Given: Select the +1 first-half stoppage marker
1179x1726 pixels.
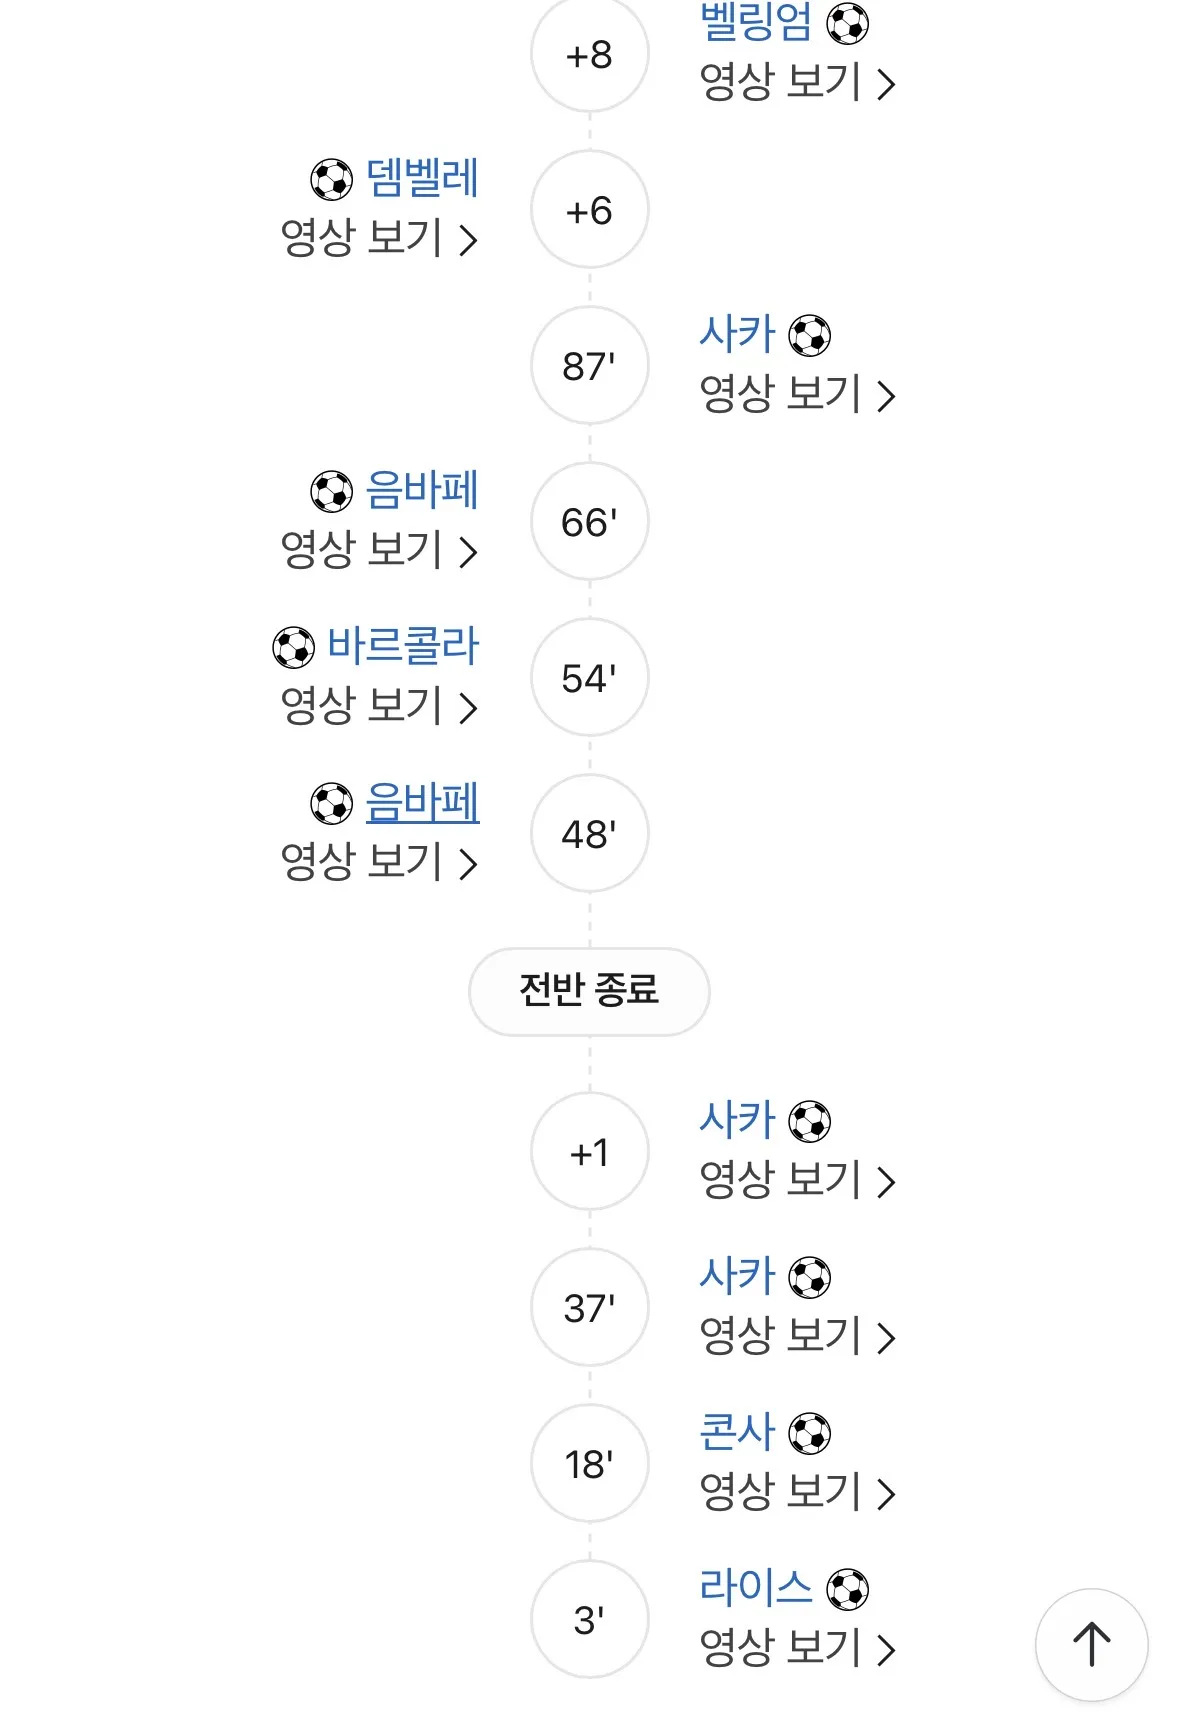Looking at the screenshot, I should pos(589,1152).
